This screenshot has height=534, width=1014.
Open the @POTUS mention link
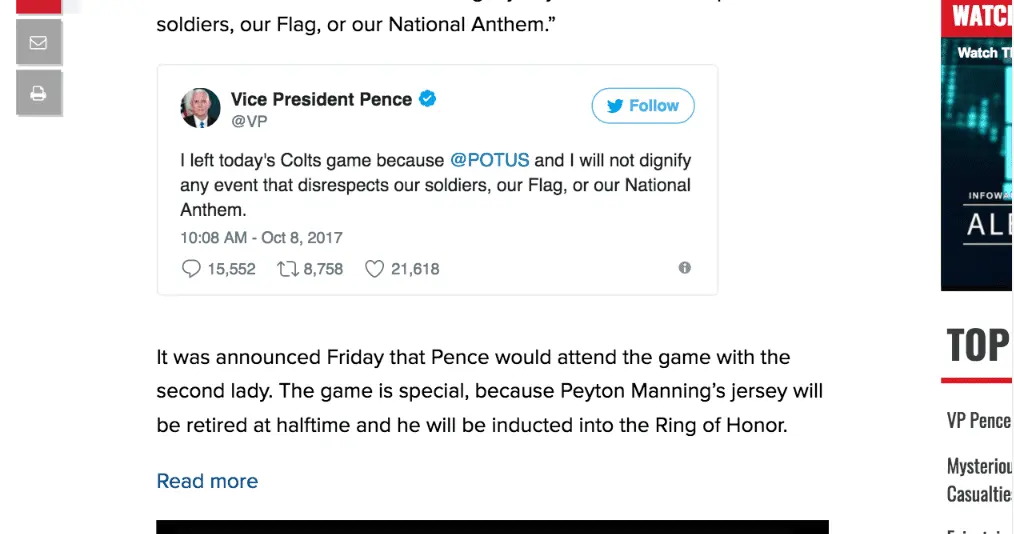(x=489, y=160)
